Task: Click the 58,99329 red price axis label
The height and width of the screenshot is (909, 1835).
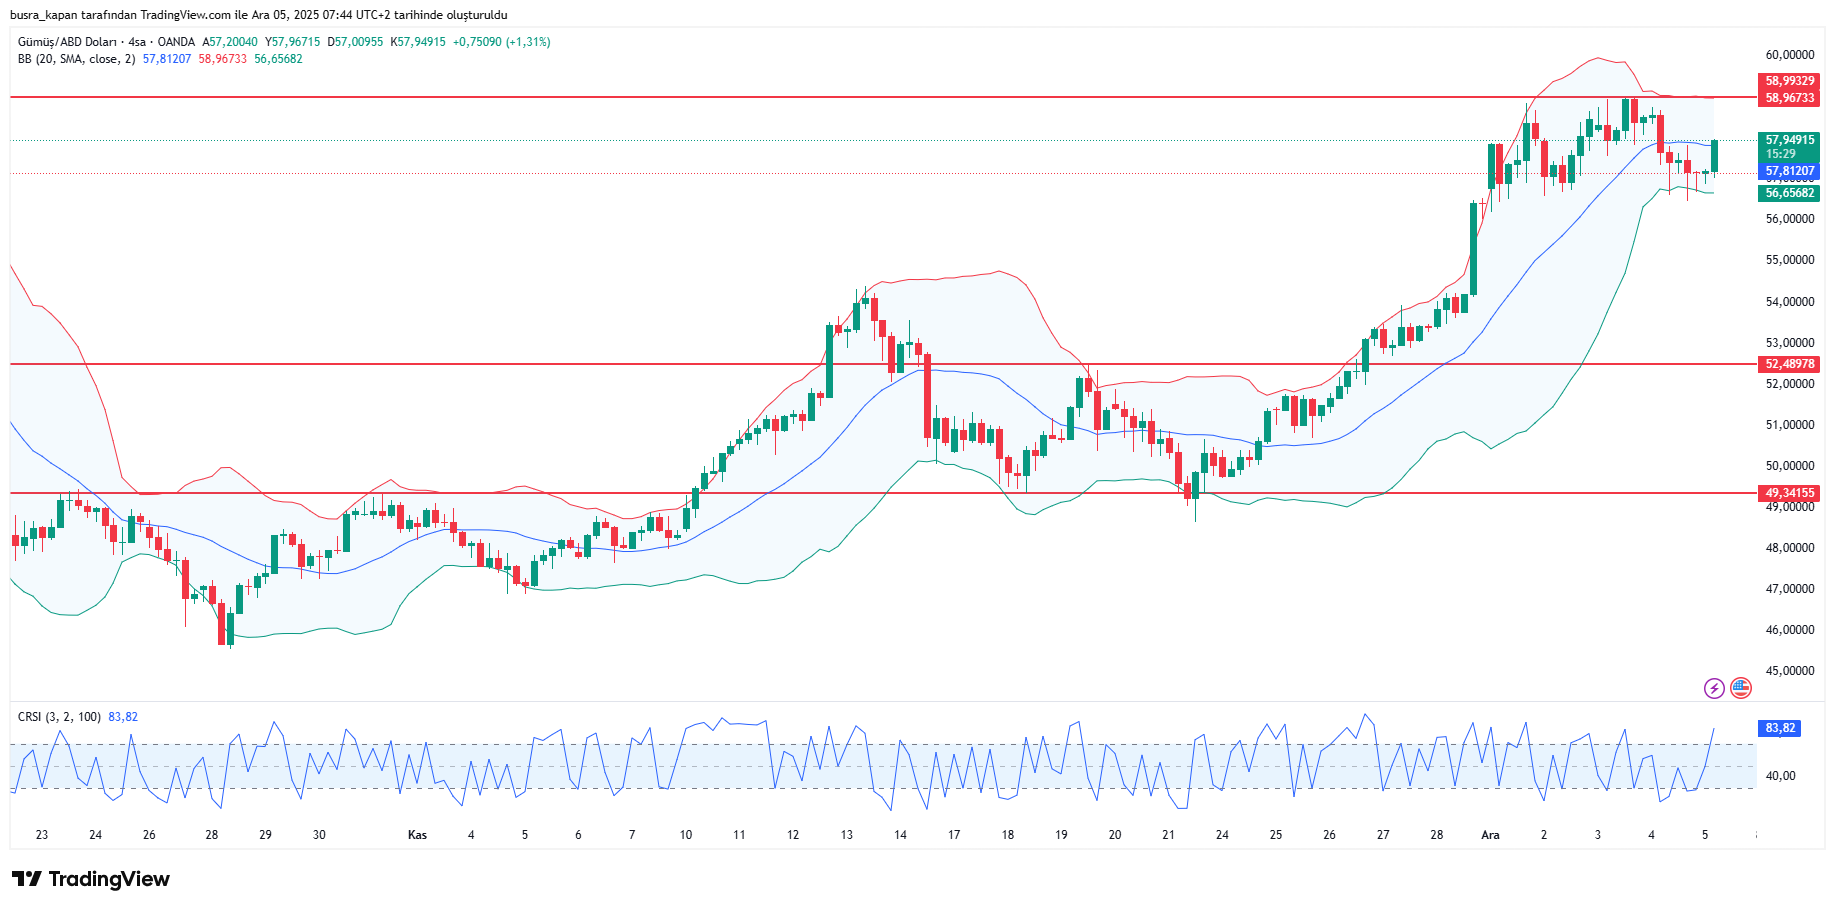Action: [1789, 81]
